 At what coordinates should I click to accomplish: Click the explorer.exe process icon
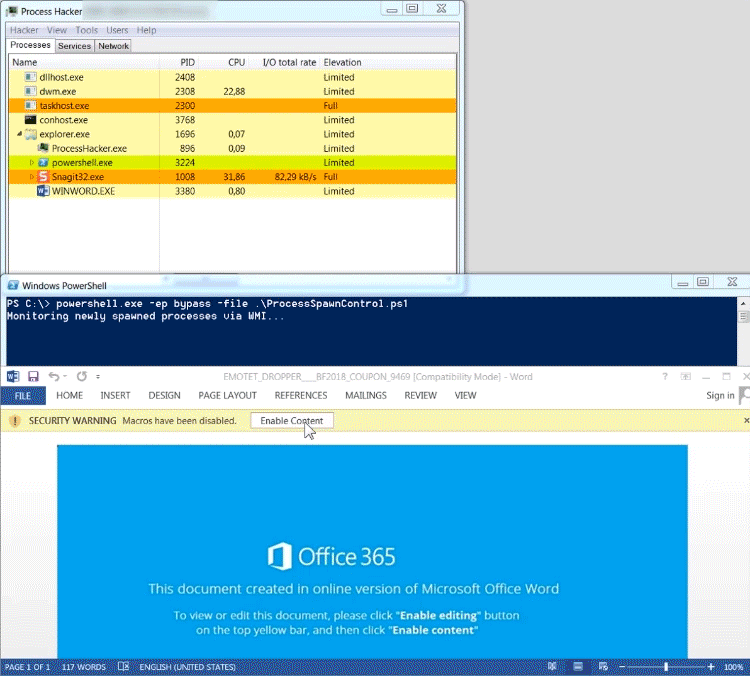click(31, 134)
